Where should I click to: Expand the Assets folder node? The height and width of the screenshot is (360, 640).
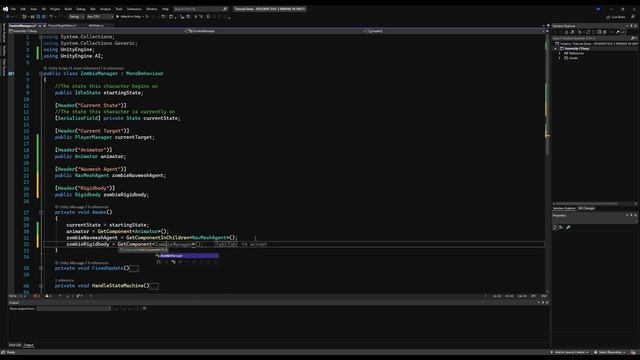point(560,58)
